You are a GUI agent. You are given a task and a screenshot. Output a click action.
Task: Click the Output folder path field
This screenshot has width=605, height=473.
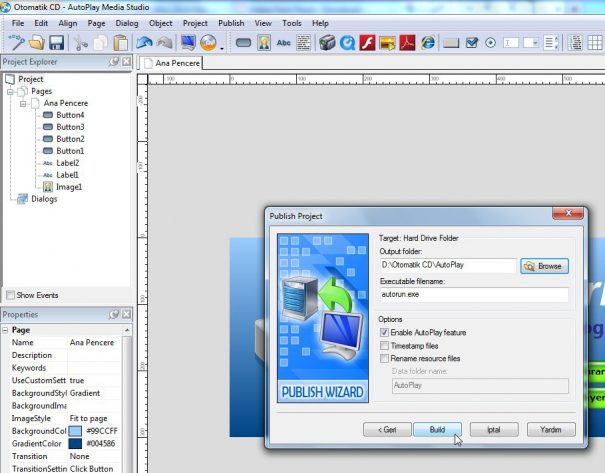[448, 265]
